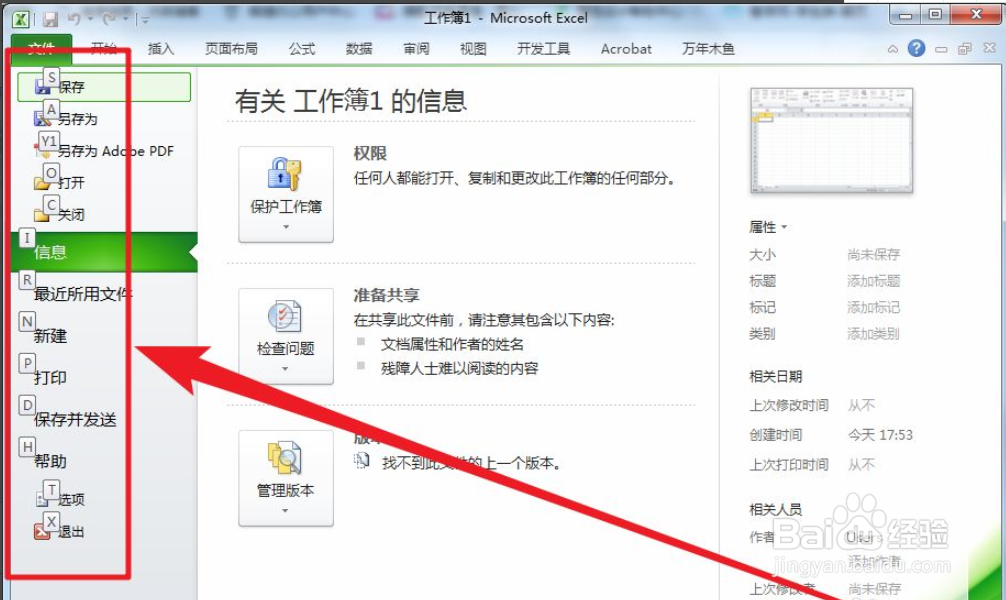This screenshot has width=1006, height=600.
Task: Switch to the 文件 (File) ribbon tab
Action: tap(42, 49)
